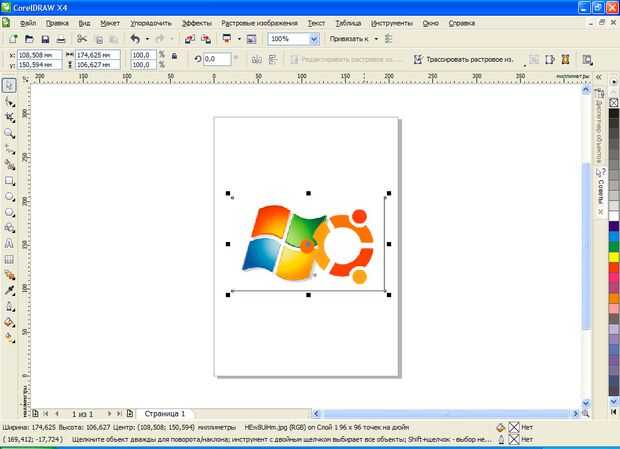Click the Import icon
Viewport: 620px width, 449px height.
pos(190,39)
